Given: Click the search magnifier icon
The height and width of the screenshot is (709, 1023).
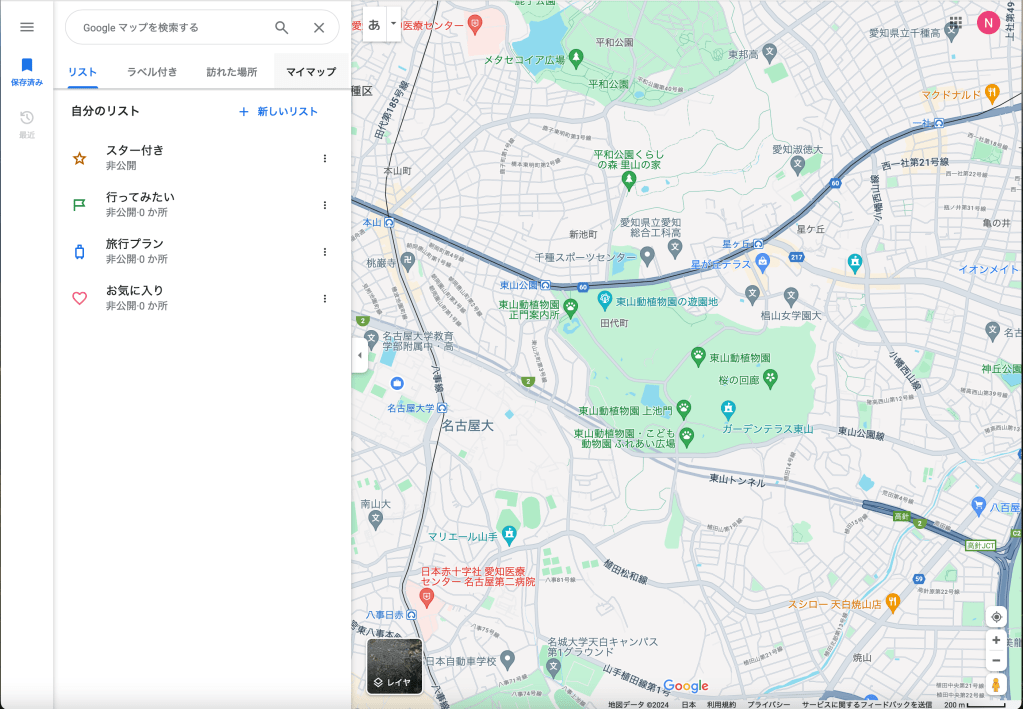Looking at the screenshot, I should click(282, 28).
